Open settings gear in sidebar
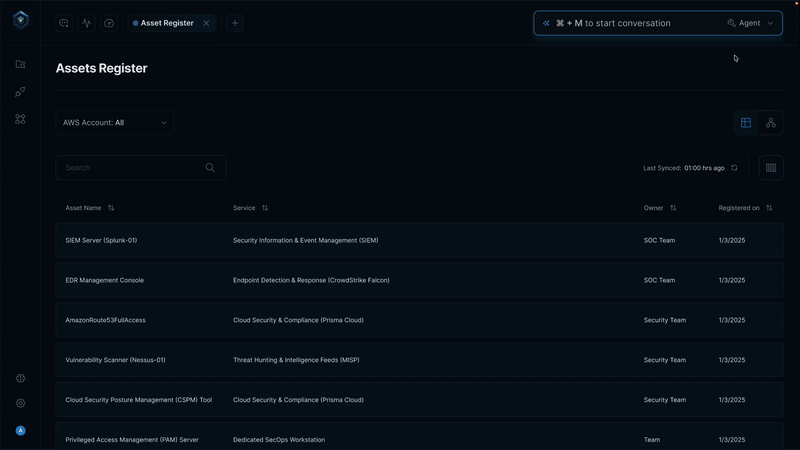 tap(20, 404)
